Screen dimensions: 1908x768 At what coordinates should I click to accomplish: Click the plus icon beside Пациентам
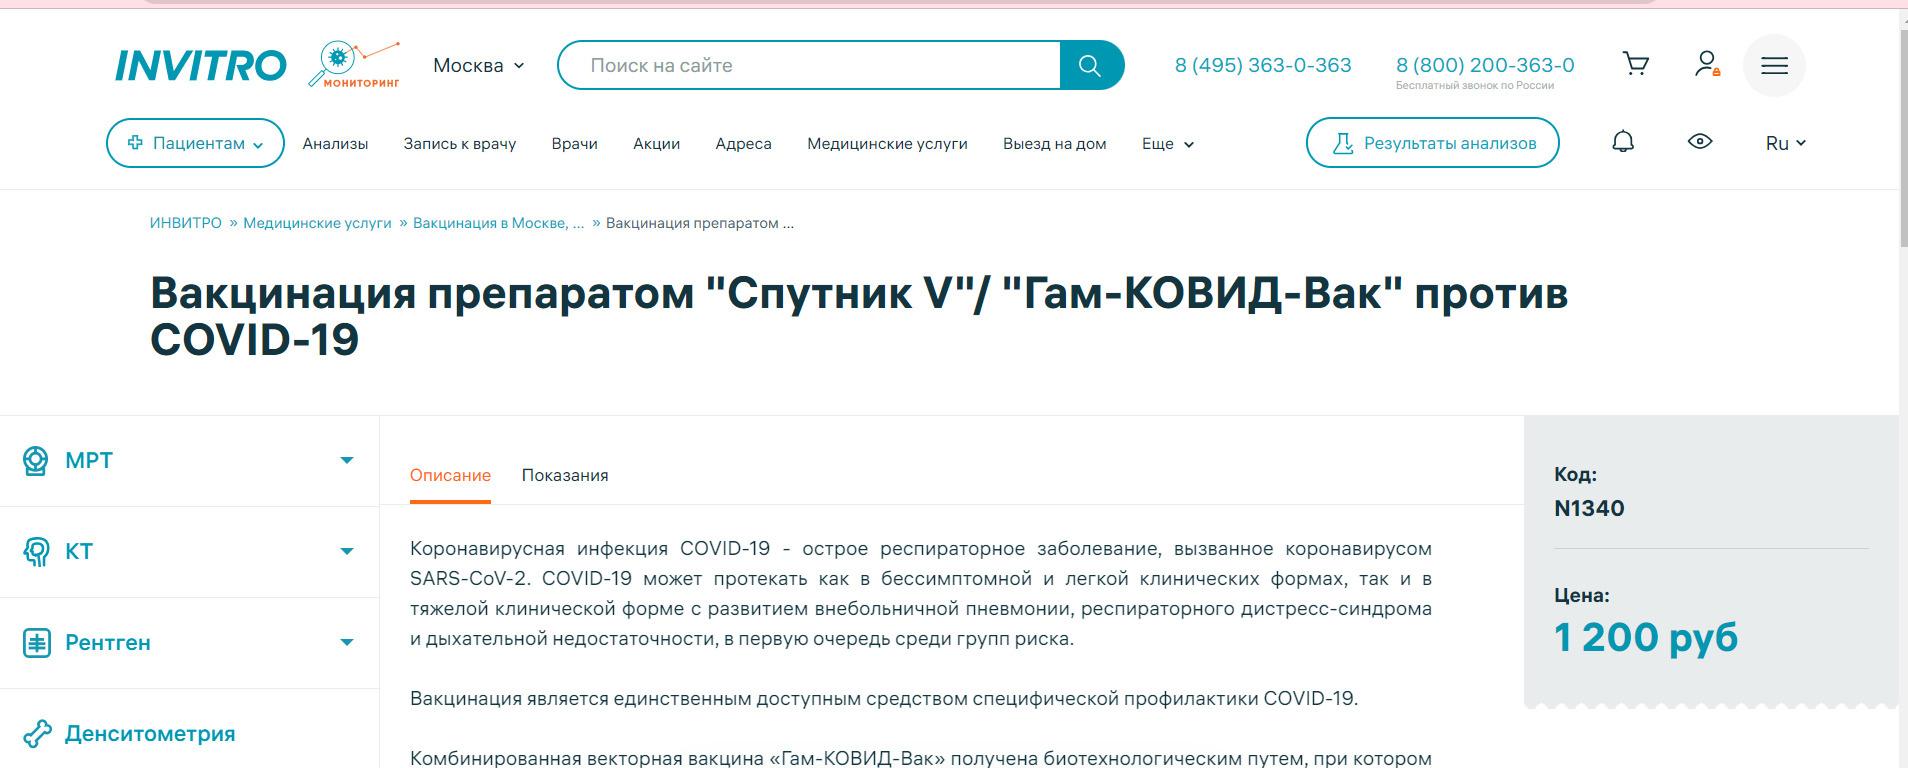135,143
